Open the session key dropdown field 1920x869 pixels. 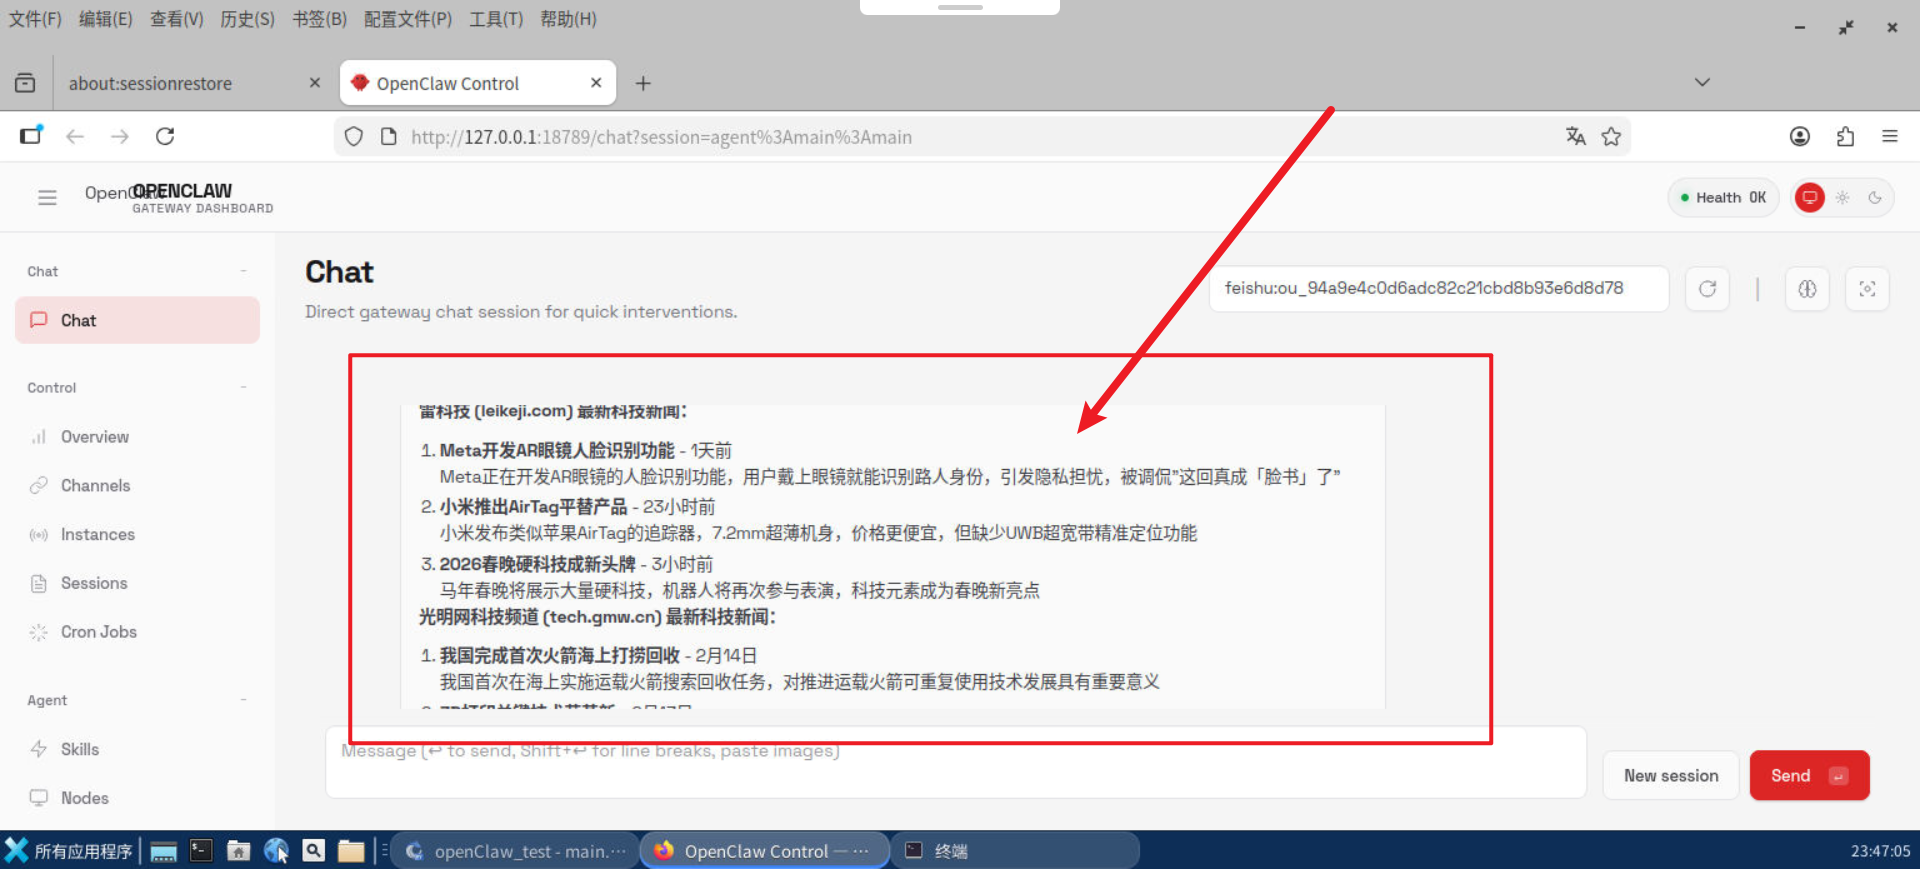(1439, 288)
